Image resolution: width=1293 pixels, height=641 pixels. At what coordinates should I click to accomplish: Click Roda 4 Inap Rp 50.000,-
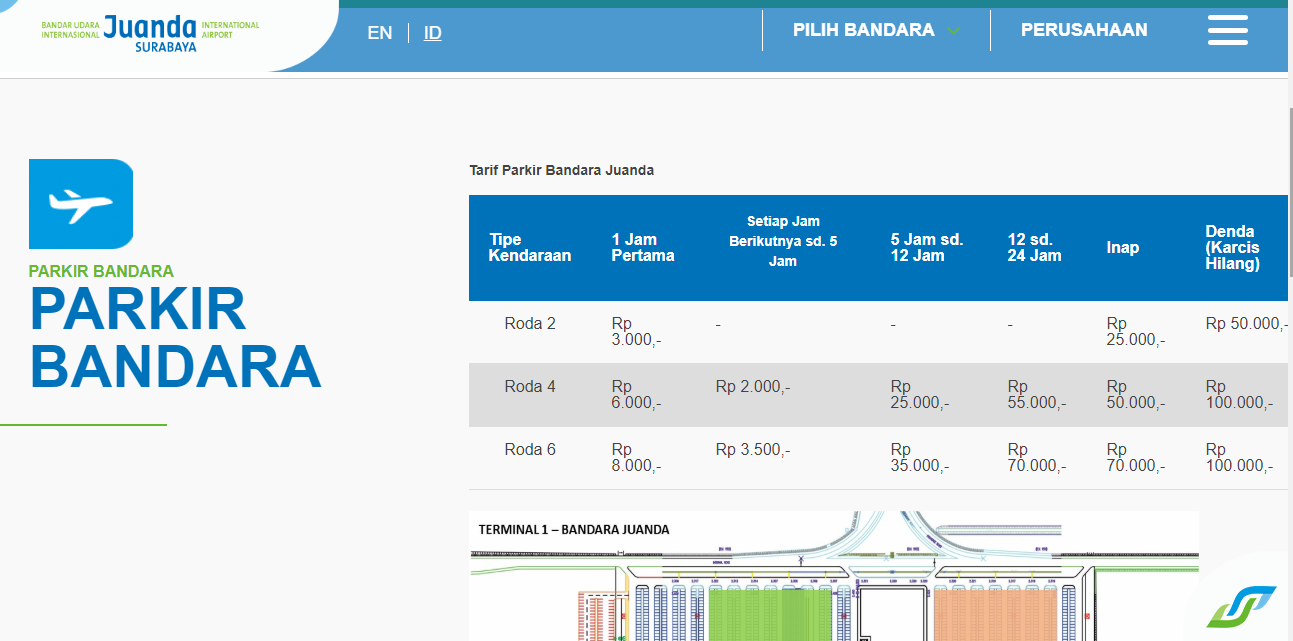(x=1136, y=395)
